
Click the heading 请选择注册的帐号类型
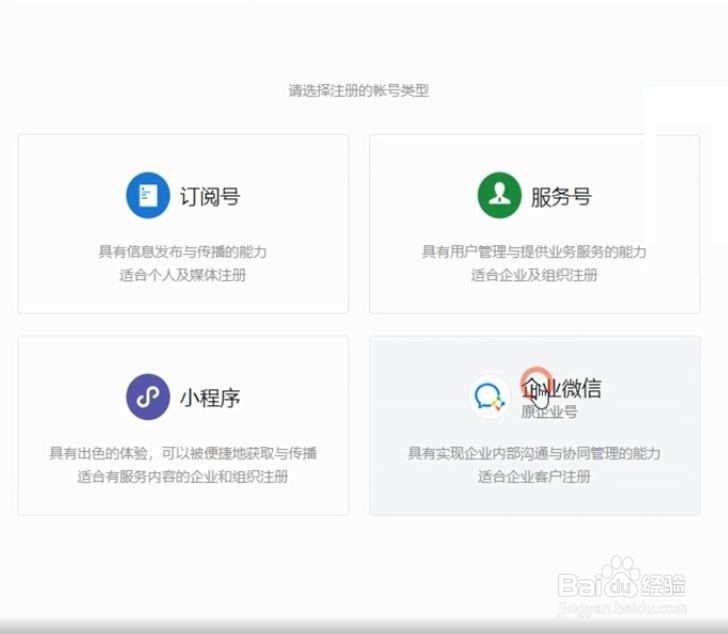click(358, 91)
